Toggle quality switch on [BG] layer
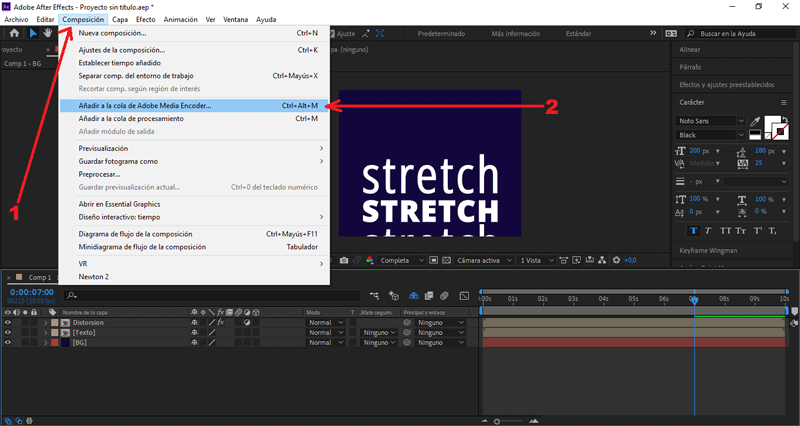Image resolution: width=800 pixels, height=426 pixels. click(212, 343)
